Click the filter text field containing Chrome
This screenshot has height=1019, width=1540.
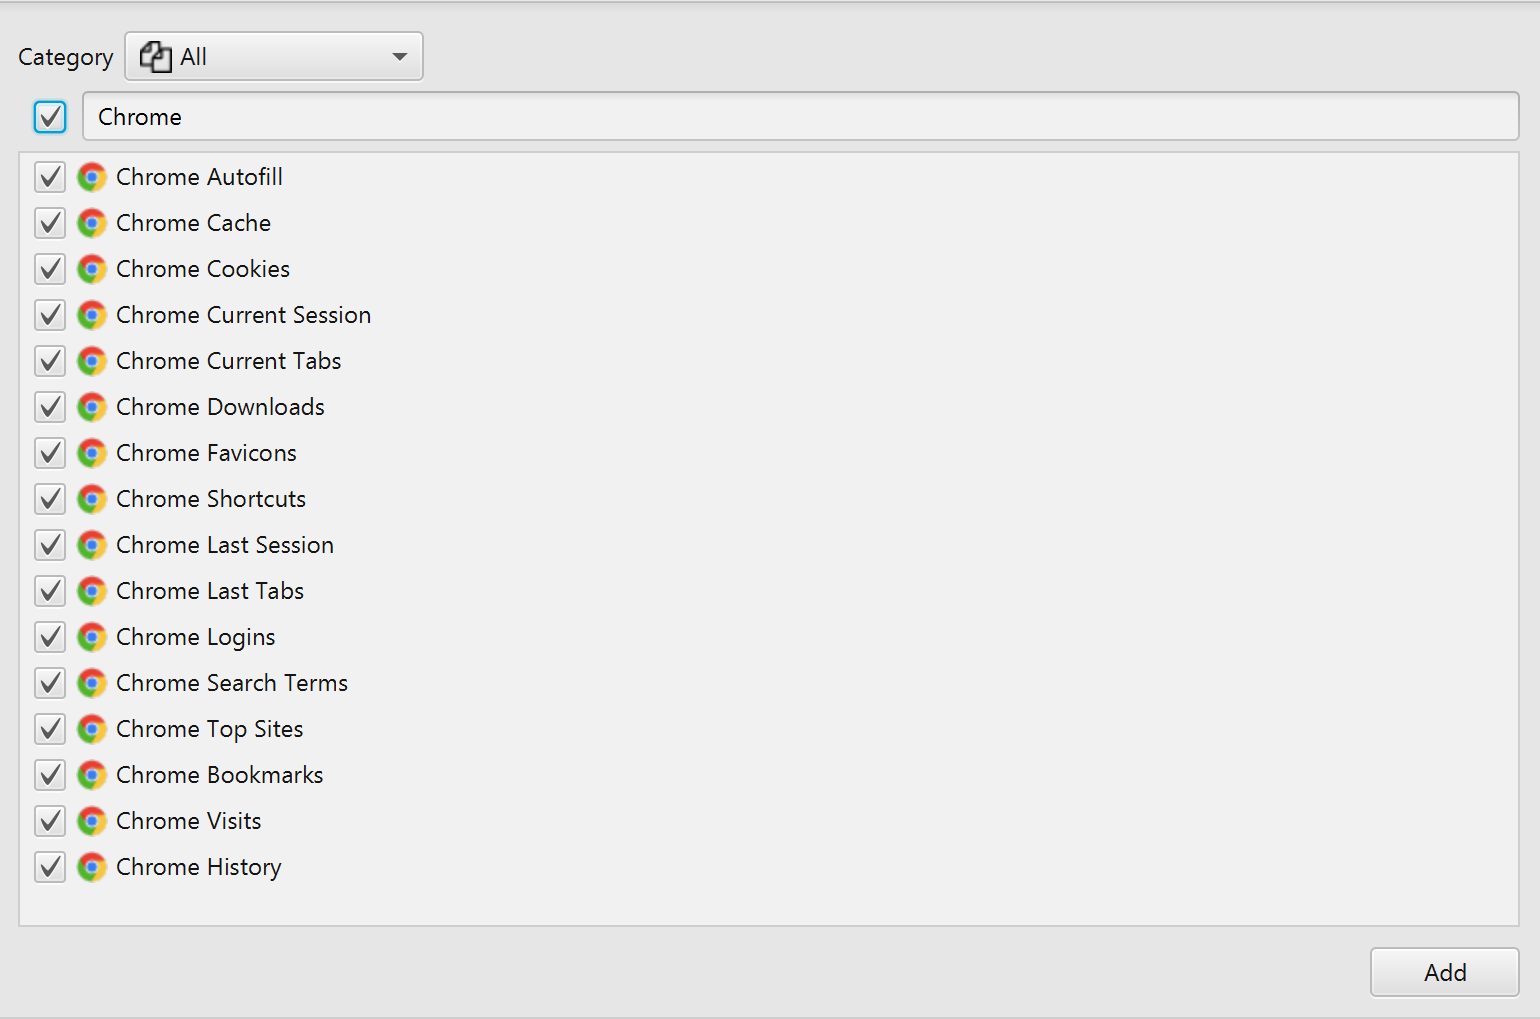coord(800,117)
